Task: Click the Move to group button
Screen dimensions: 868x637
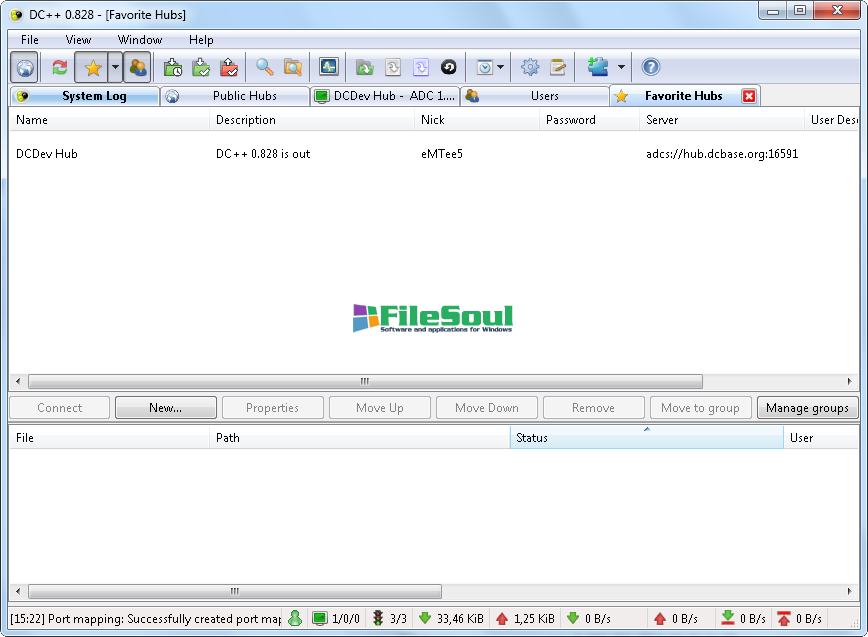Action: 700,408
